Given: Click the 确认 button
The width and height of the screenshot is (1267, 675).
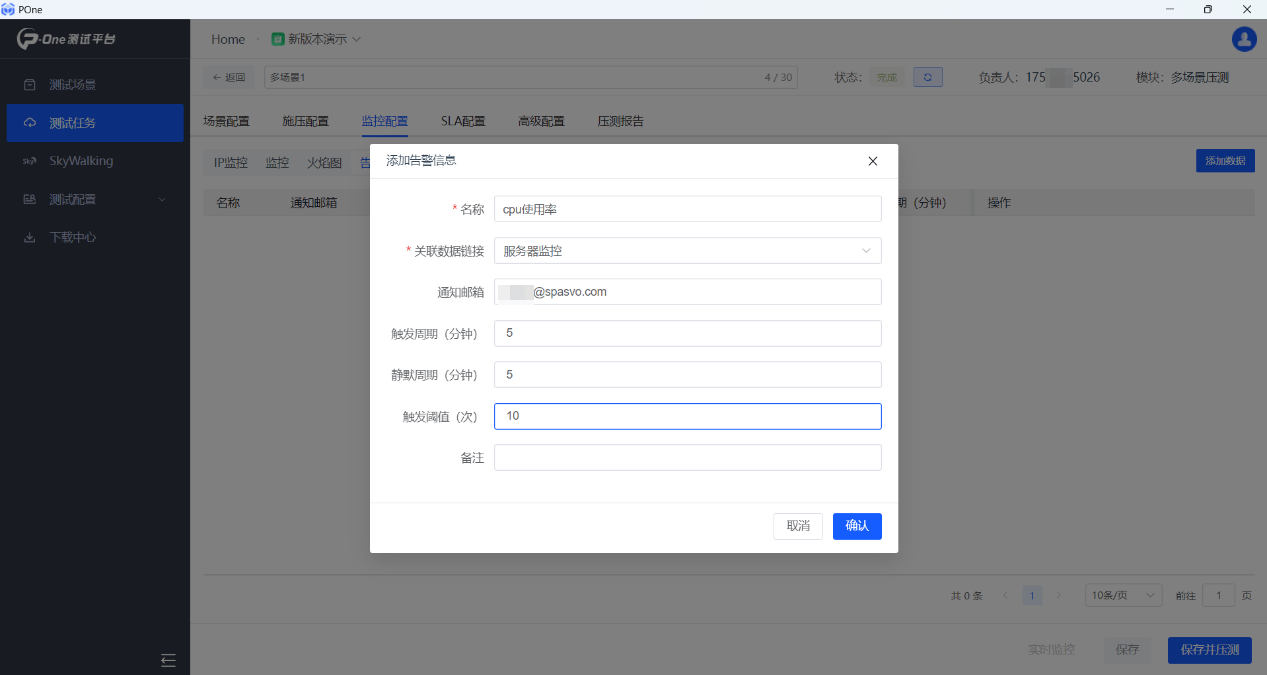Looking at the screenshot, I should (857, 526).
